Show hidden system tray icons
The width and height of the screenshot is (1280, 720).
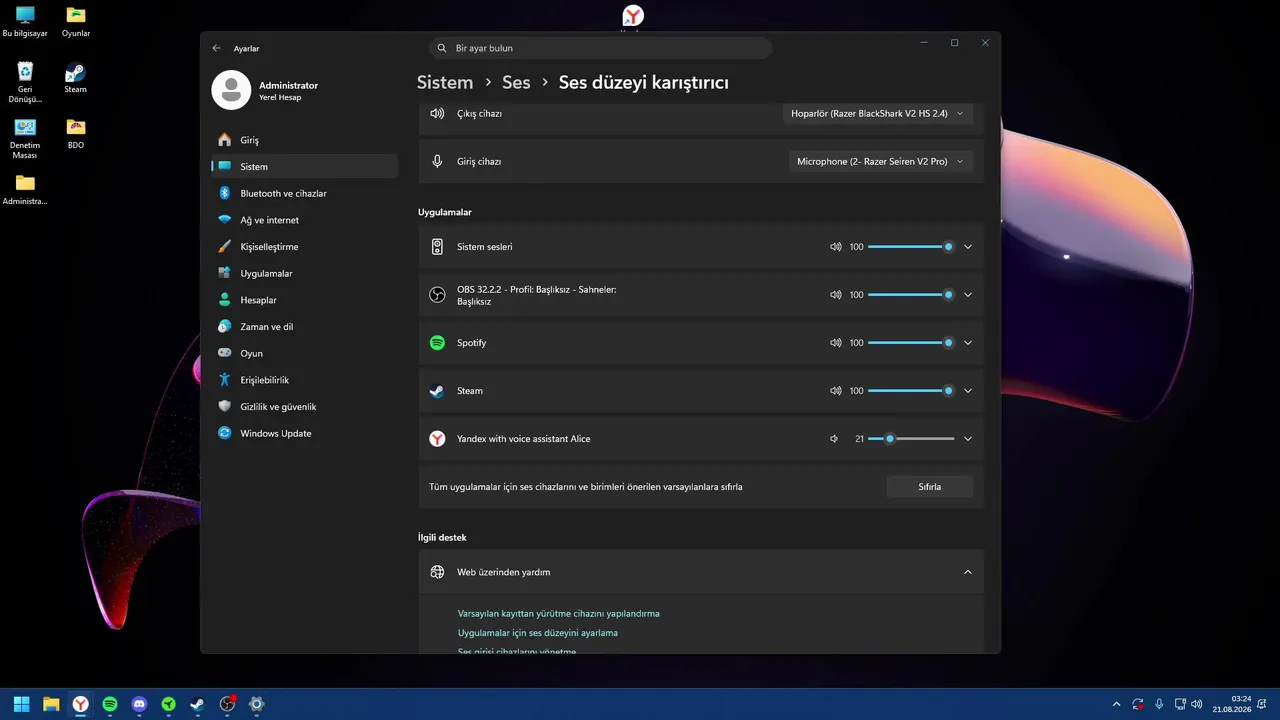tap(1116, 704)
